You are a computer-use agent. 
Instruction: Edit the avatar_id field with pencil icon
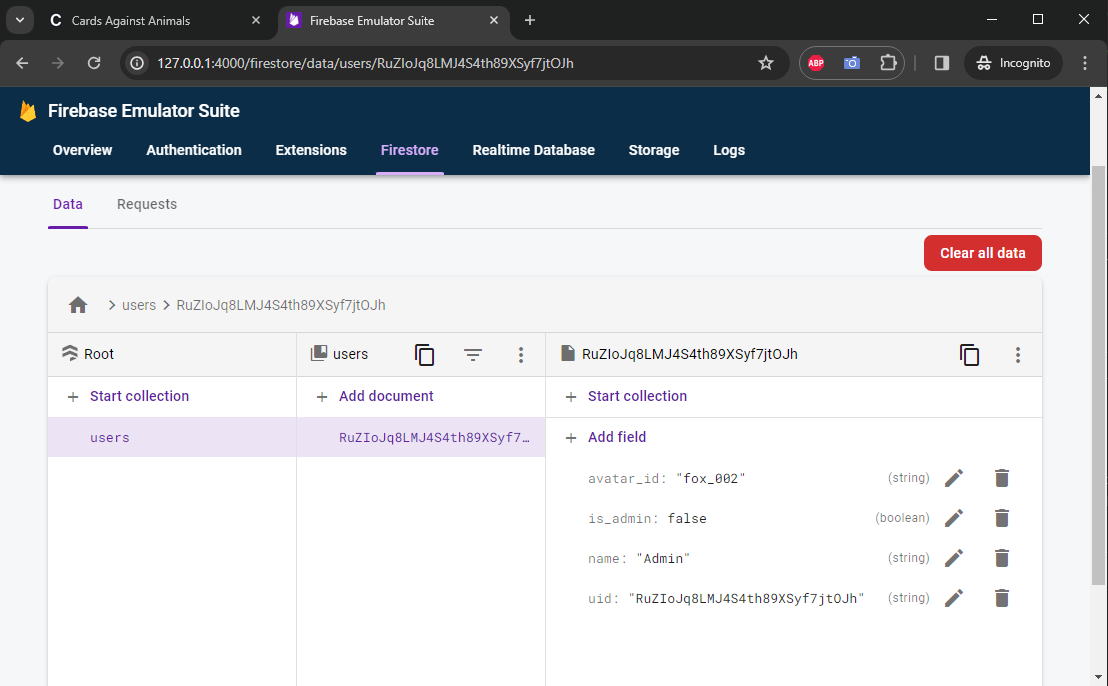[954, 478]
